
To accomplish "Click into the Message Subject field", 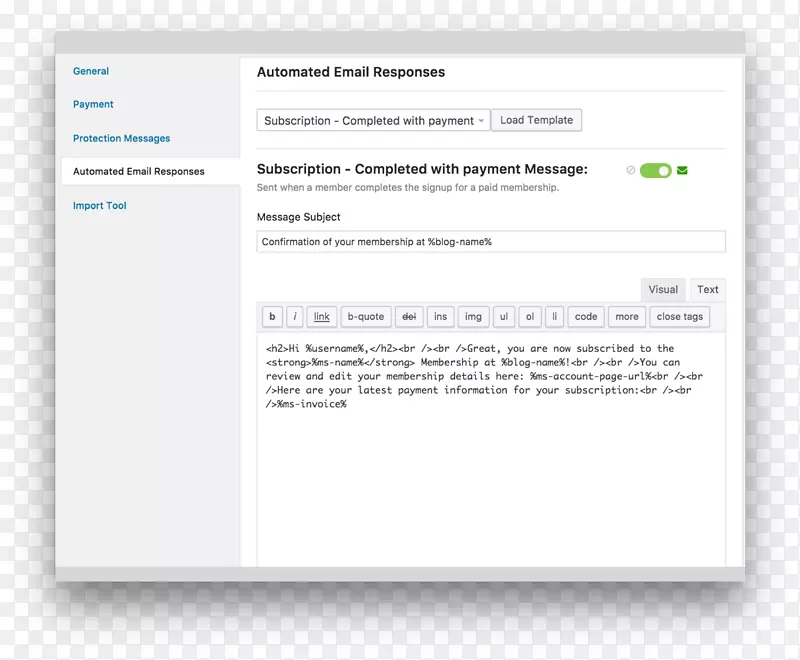I will pyautogui.click(x=490, y=242).
